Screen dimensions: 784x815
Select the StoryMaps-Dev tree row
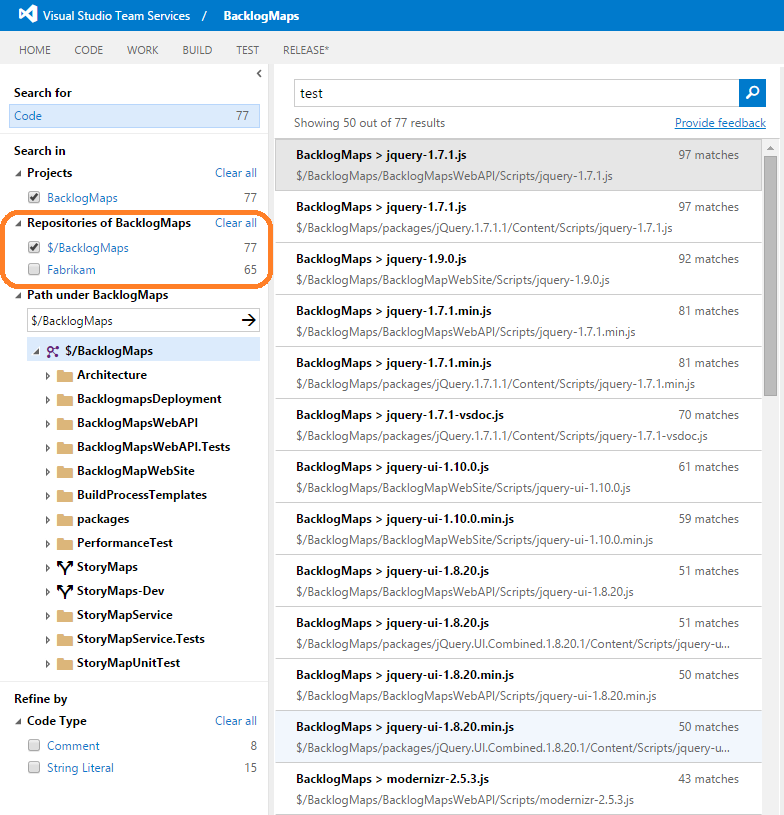click(x=143, y=591)
